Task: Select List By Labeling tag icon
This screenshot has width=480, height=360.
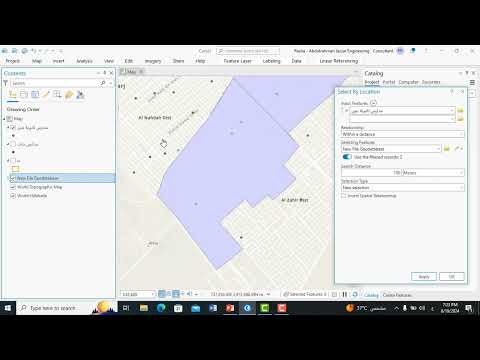Action: click(x=69, y=95)
